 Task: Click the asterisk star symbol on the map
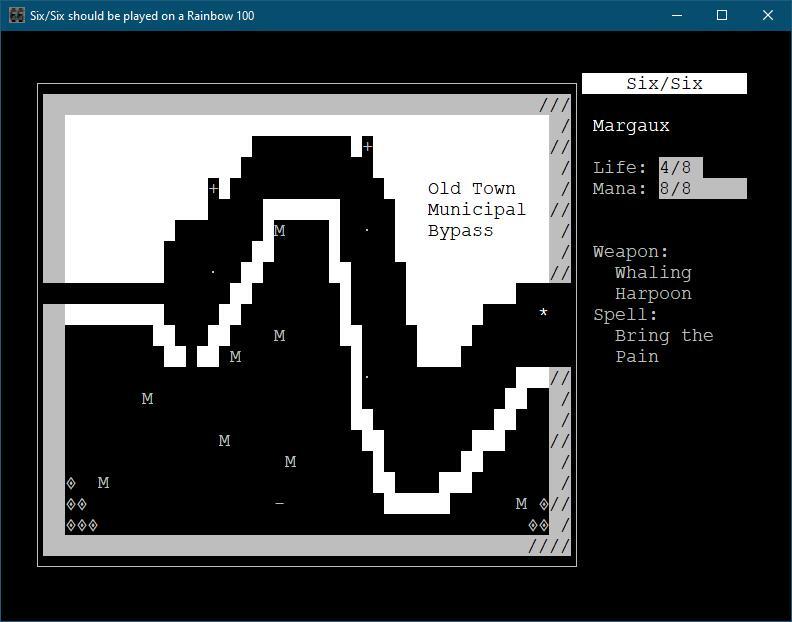click(x=543, y=313)
